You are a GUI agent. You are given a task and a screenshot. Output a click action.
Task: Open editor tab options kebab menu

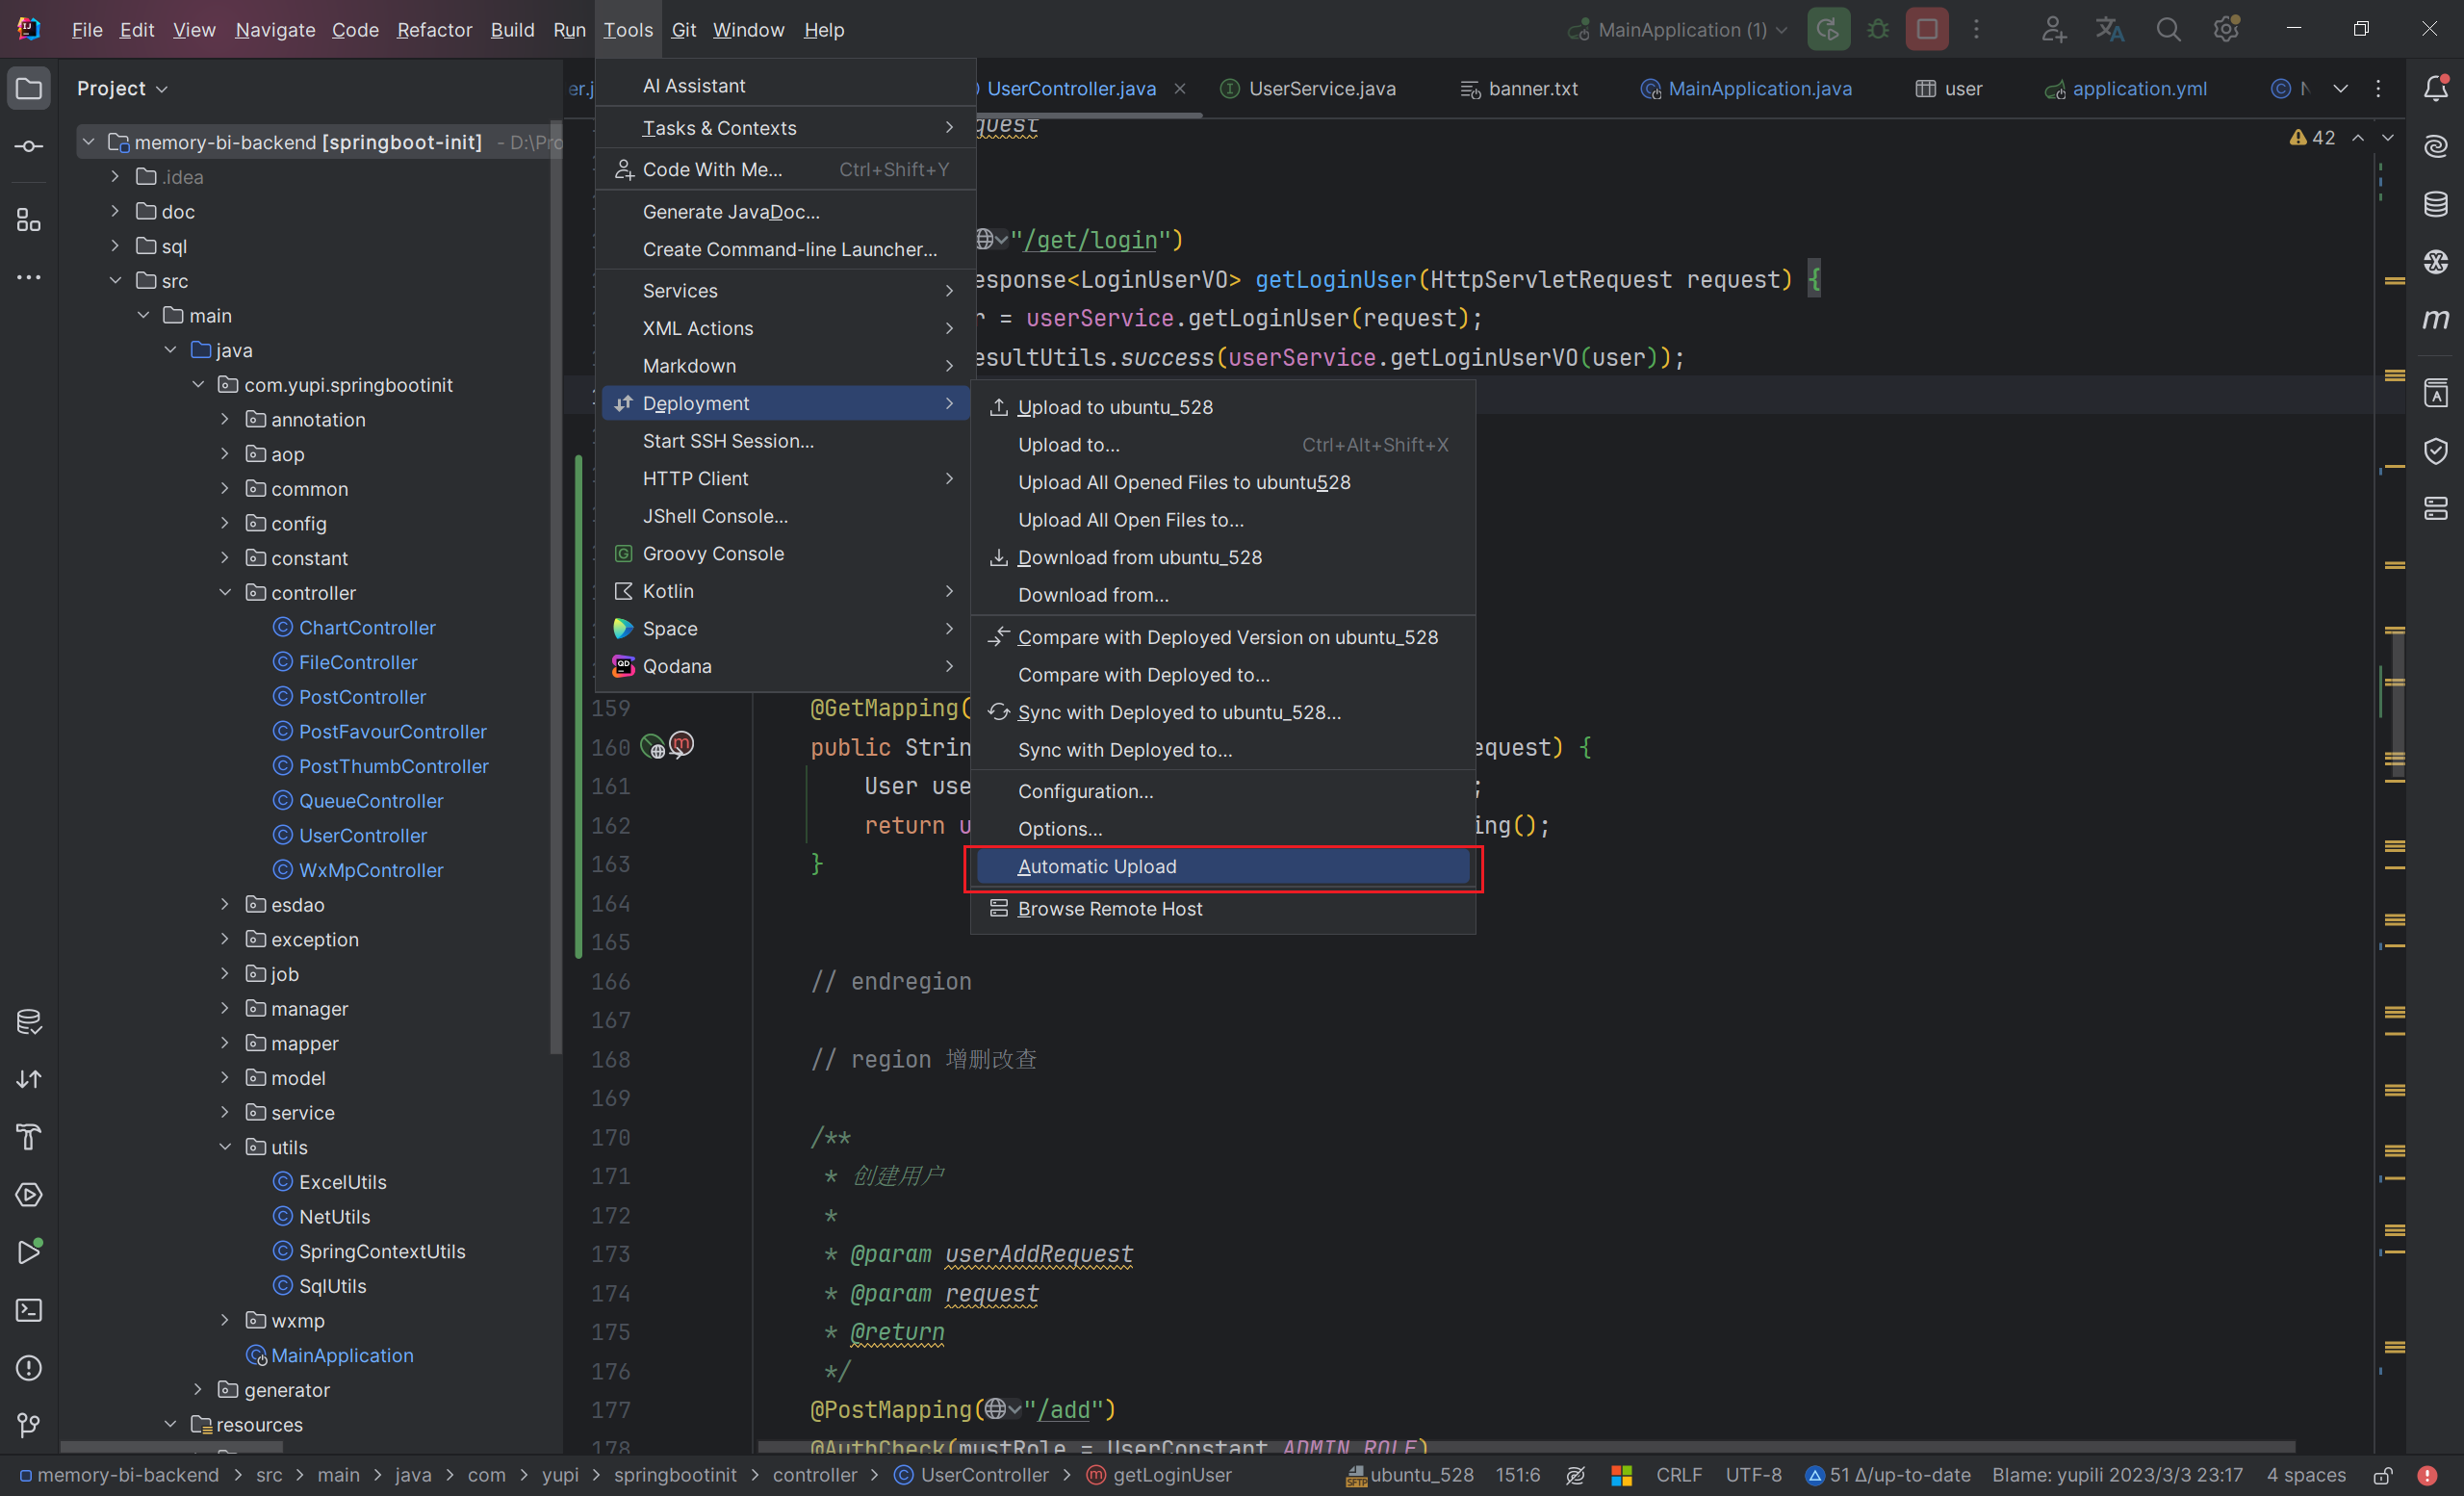click(x=2378, y=89)
